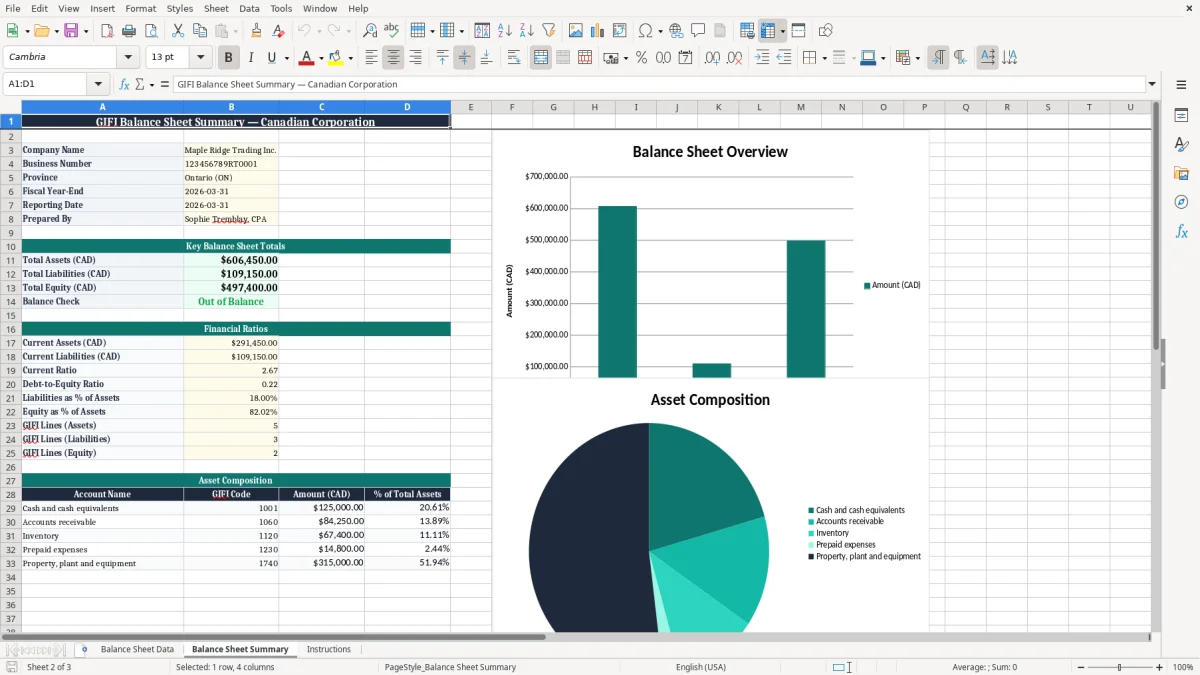The height and width of the screenshot is (675, 1200).
Task: Open Conditional Formatting dropdown arrow
Action: point(917,58)
